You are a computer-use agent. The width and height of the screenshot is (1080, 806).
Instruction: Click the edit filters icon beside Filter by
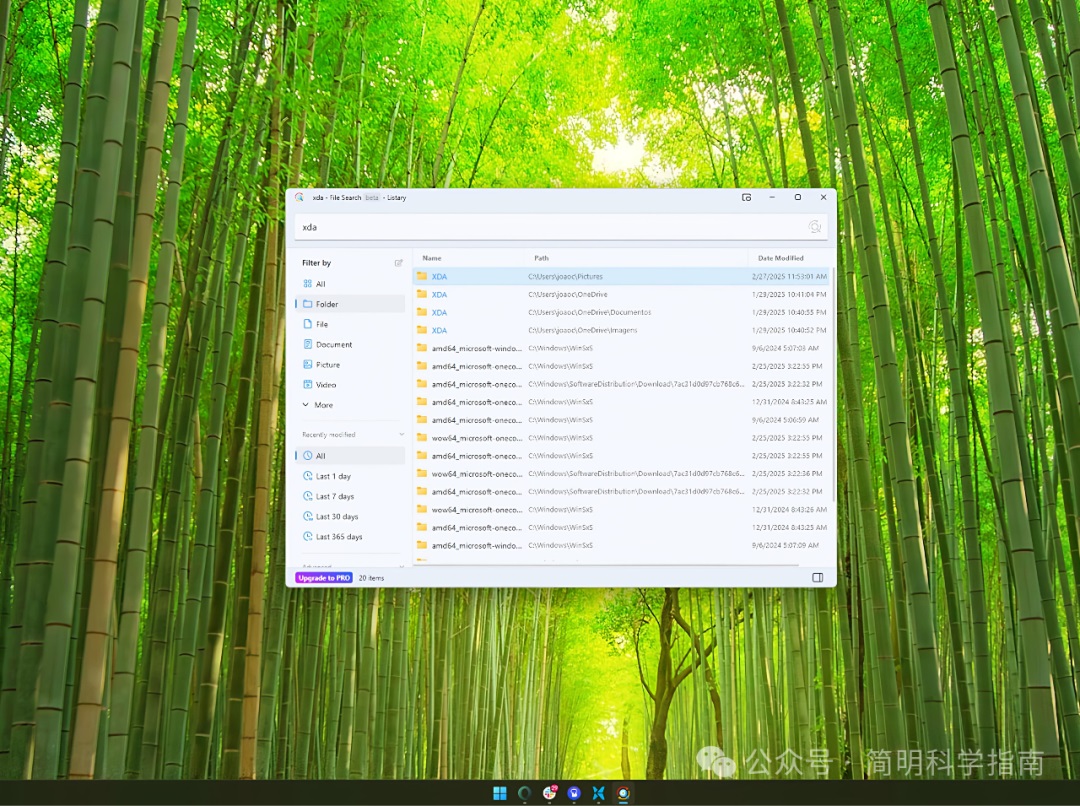(x=399, y=263)
